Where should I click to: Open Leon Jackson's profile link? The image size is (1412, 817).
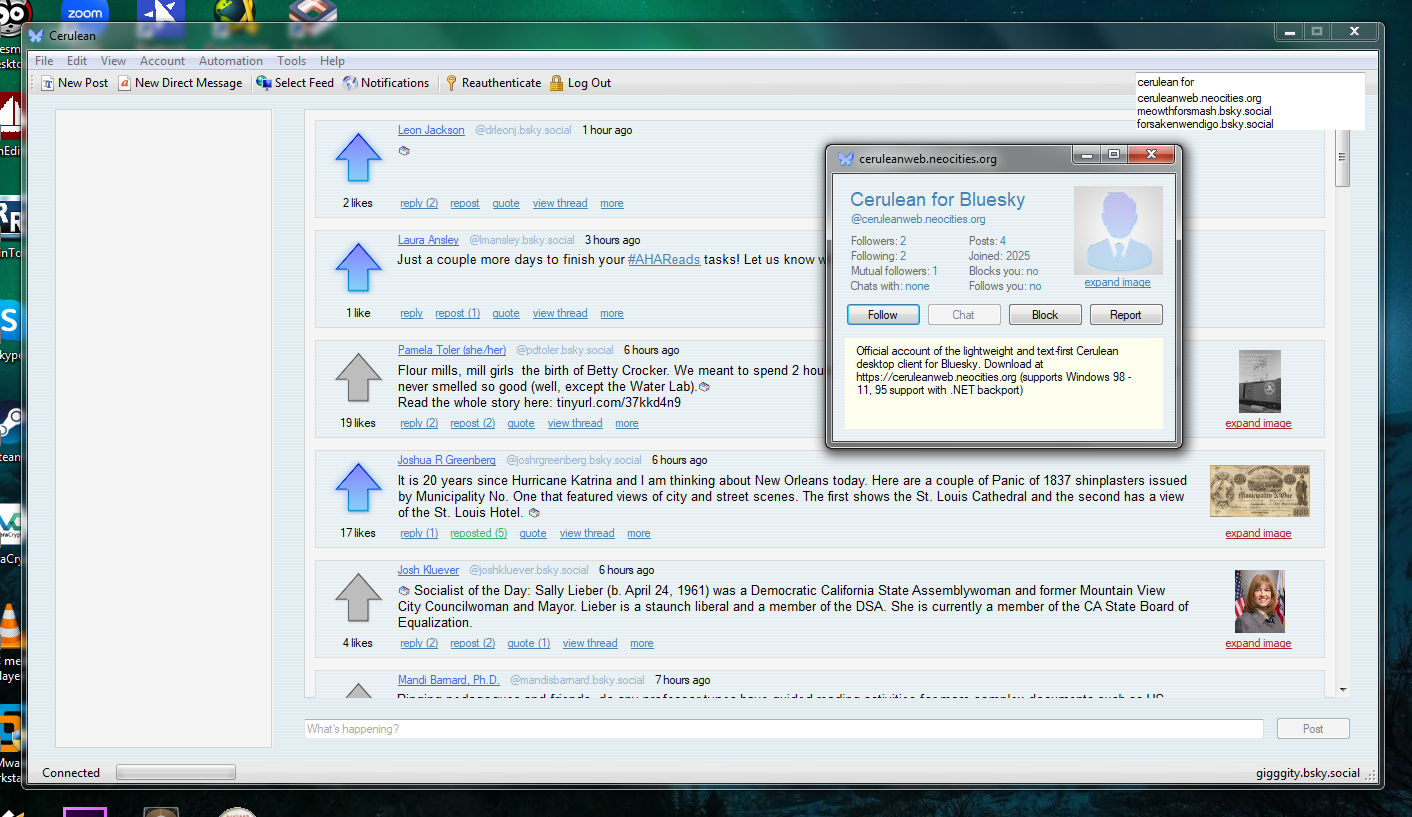coord(431,130)
